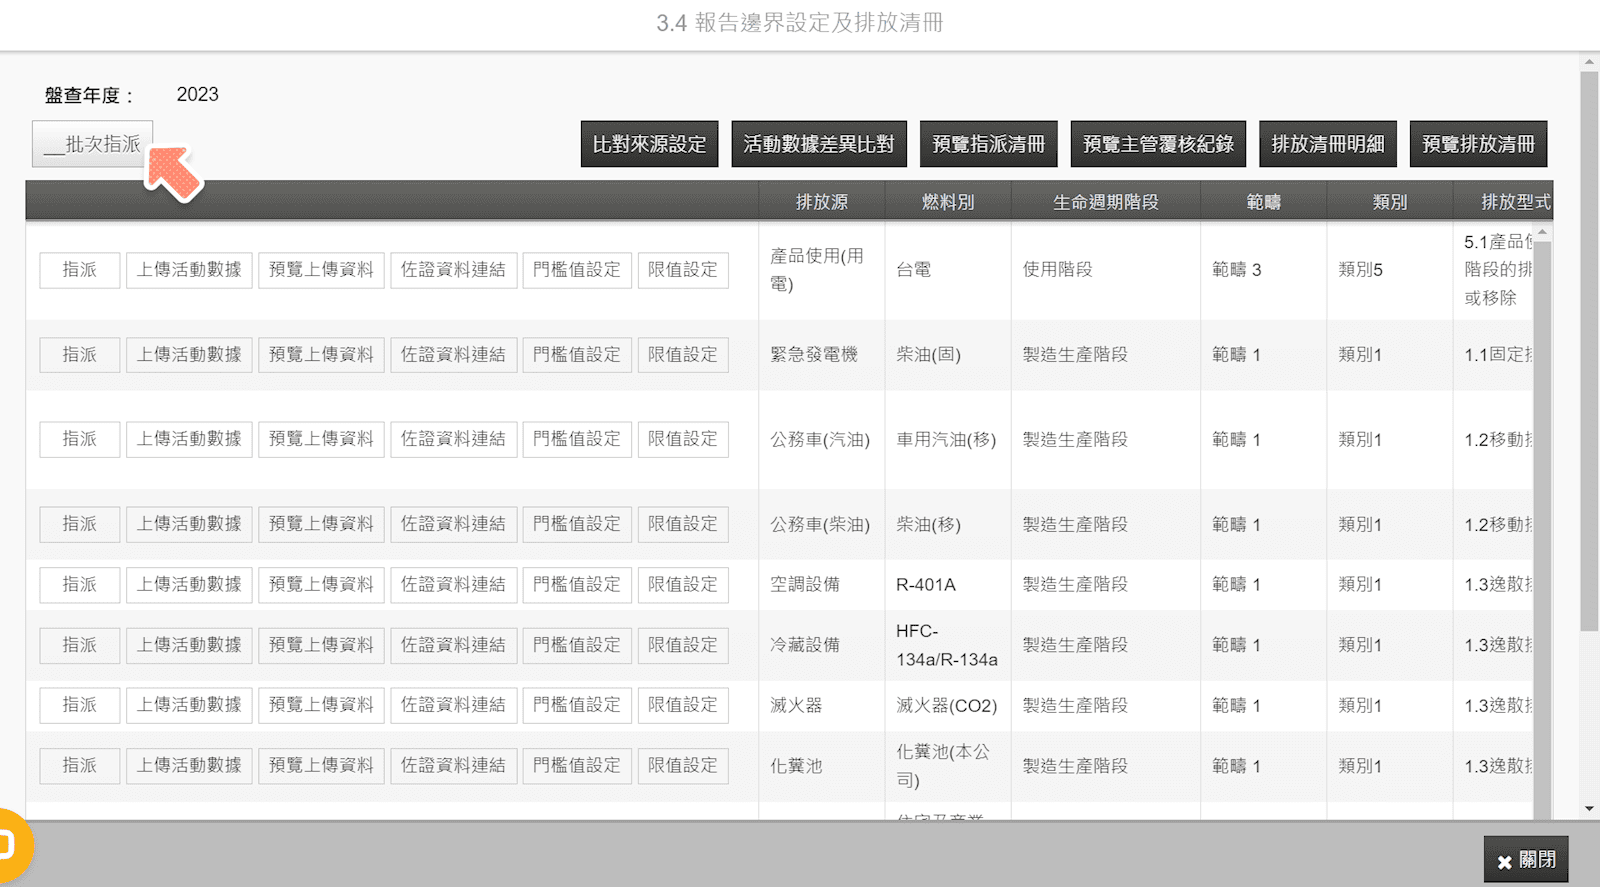
Task: Click 上傳活動數據 for 公務車(汽油) row
Action: (x=189, y=439)
